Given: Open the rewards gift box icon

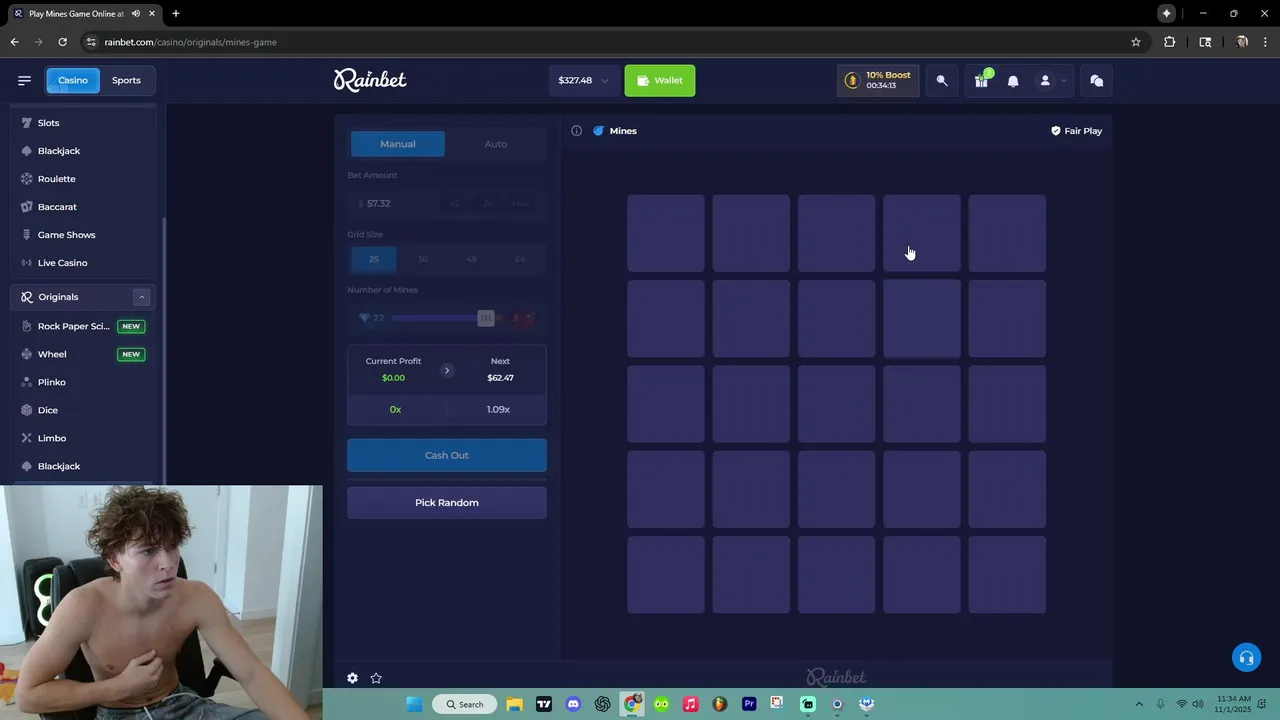Looking at the screenshot, I should [982, 81].
